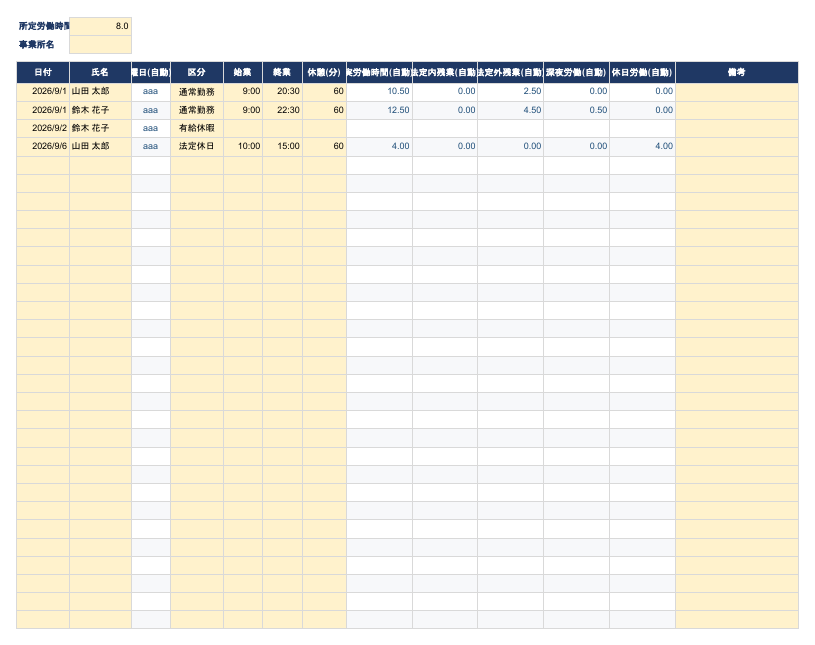The width and height of the screenshot is (815, 645).
Task: Select the 深夜労働(自動) column header
Action: pyautogui.click(x=576, y=73)
